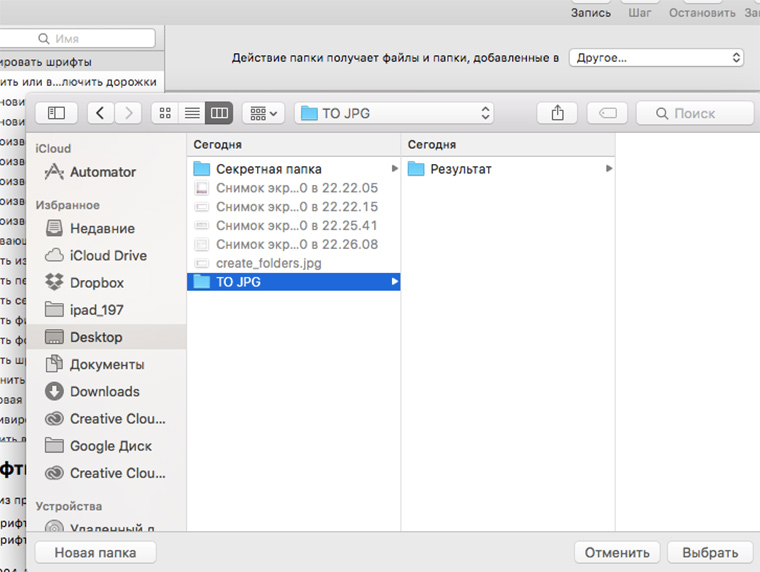The image size is (760, 572).
Task: Select screenshot file 22.22.15
Action: click(293, 207)
